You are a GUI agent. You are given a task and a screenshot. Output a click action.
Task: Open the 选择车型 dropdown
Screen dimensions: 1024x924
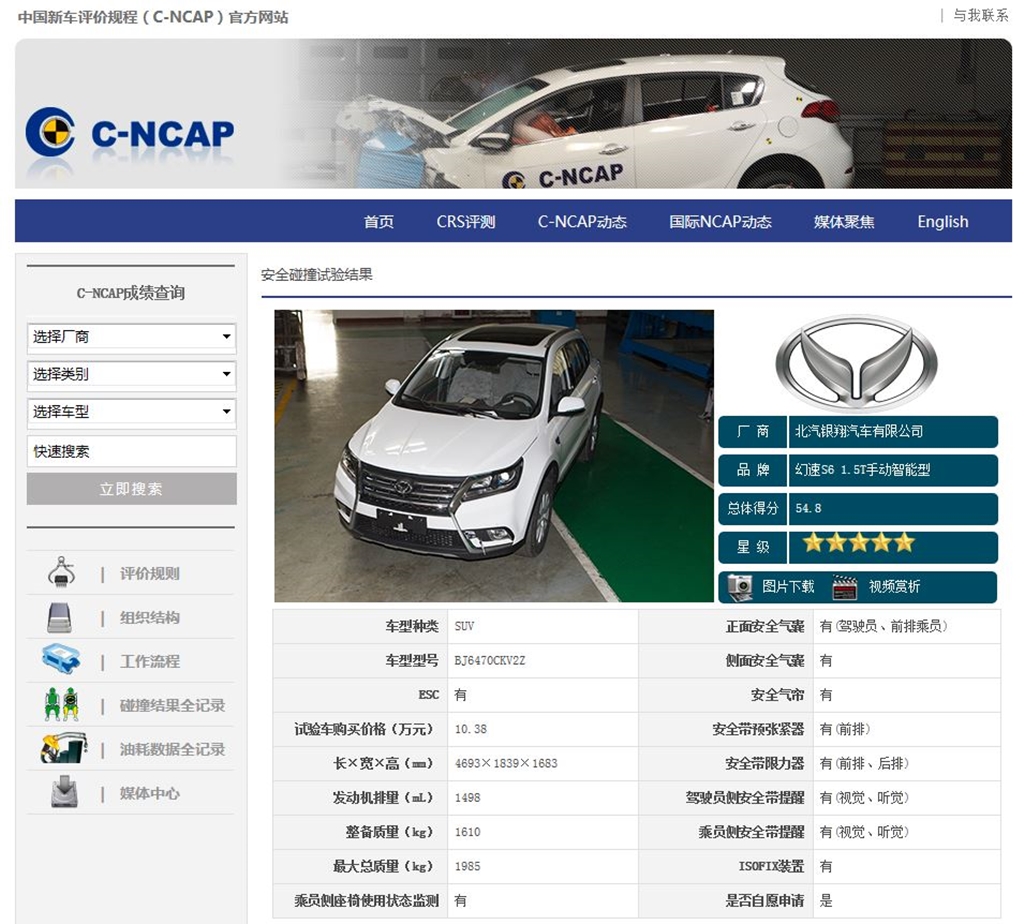click(131, 411)
